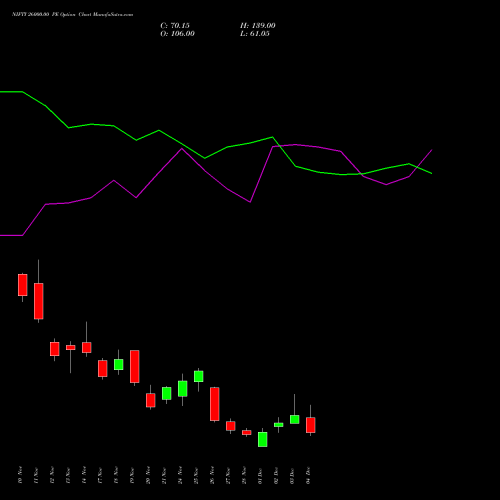Select the tall red candlestick for 11 Nov
The image size is (500, 500).
[39, 301]
